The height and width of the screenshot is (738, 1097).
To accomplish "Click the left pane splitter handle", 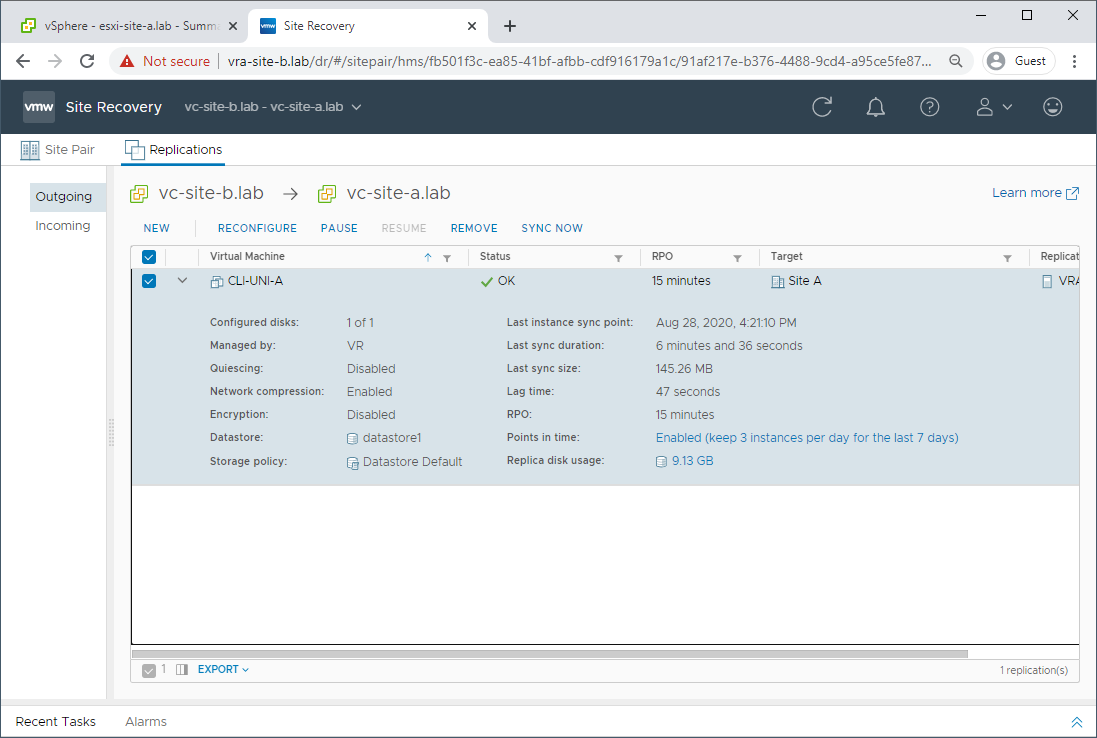I will click(111, 432).
